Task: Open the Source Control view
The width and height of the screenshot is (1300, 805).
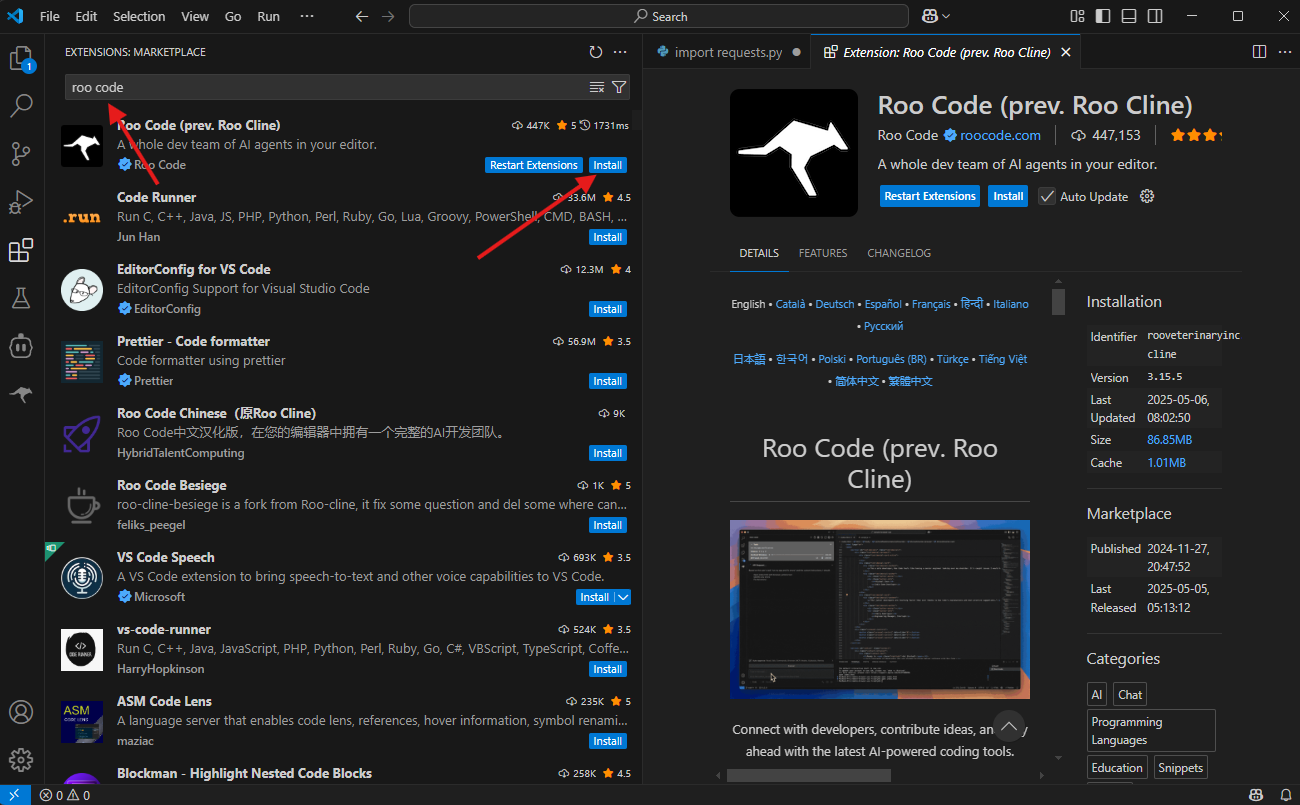Action: pos(21,153)
